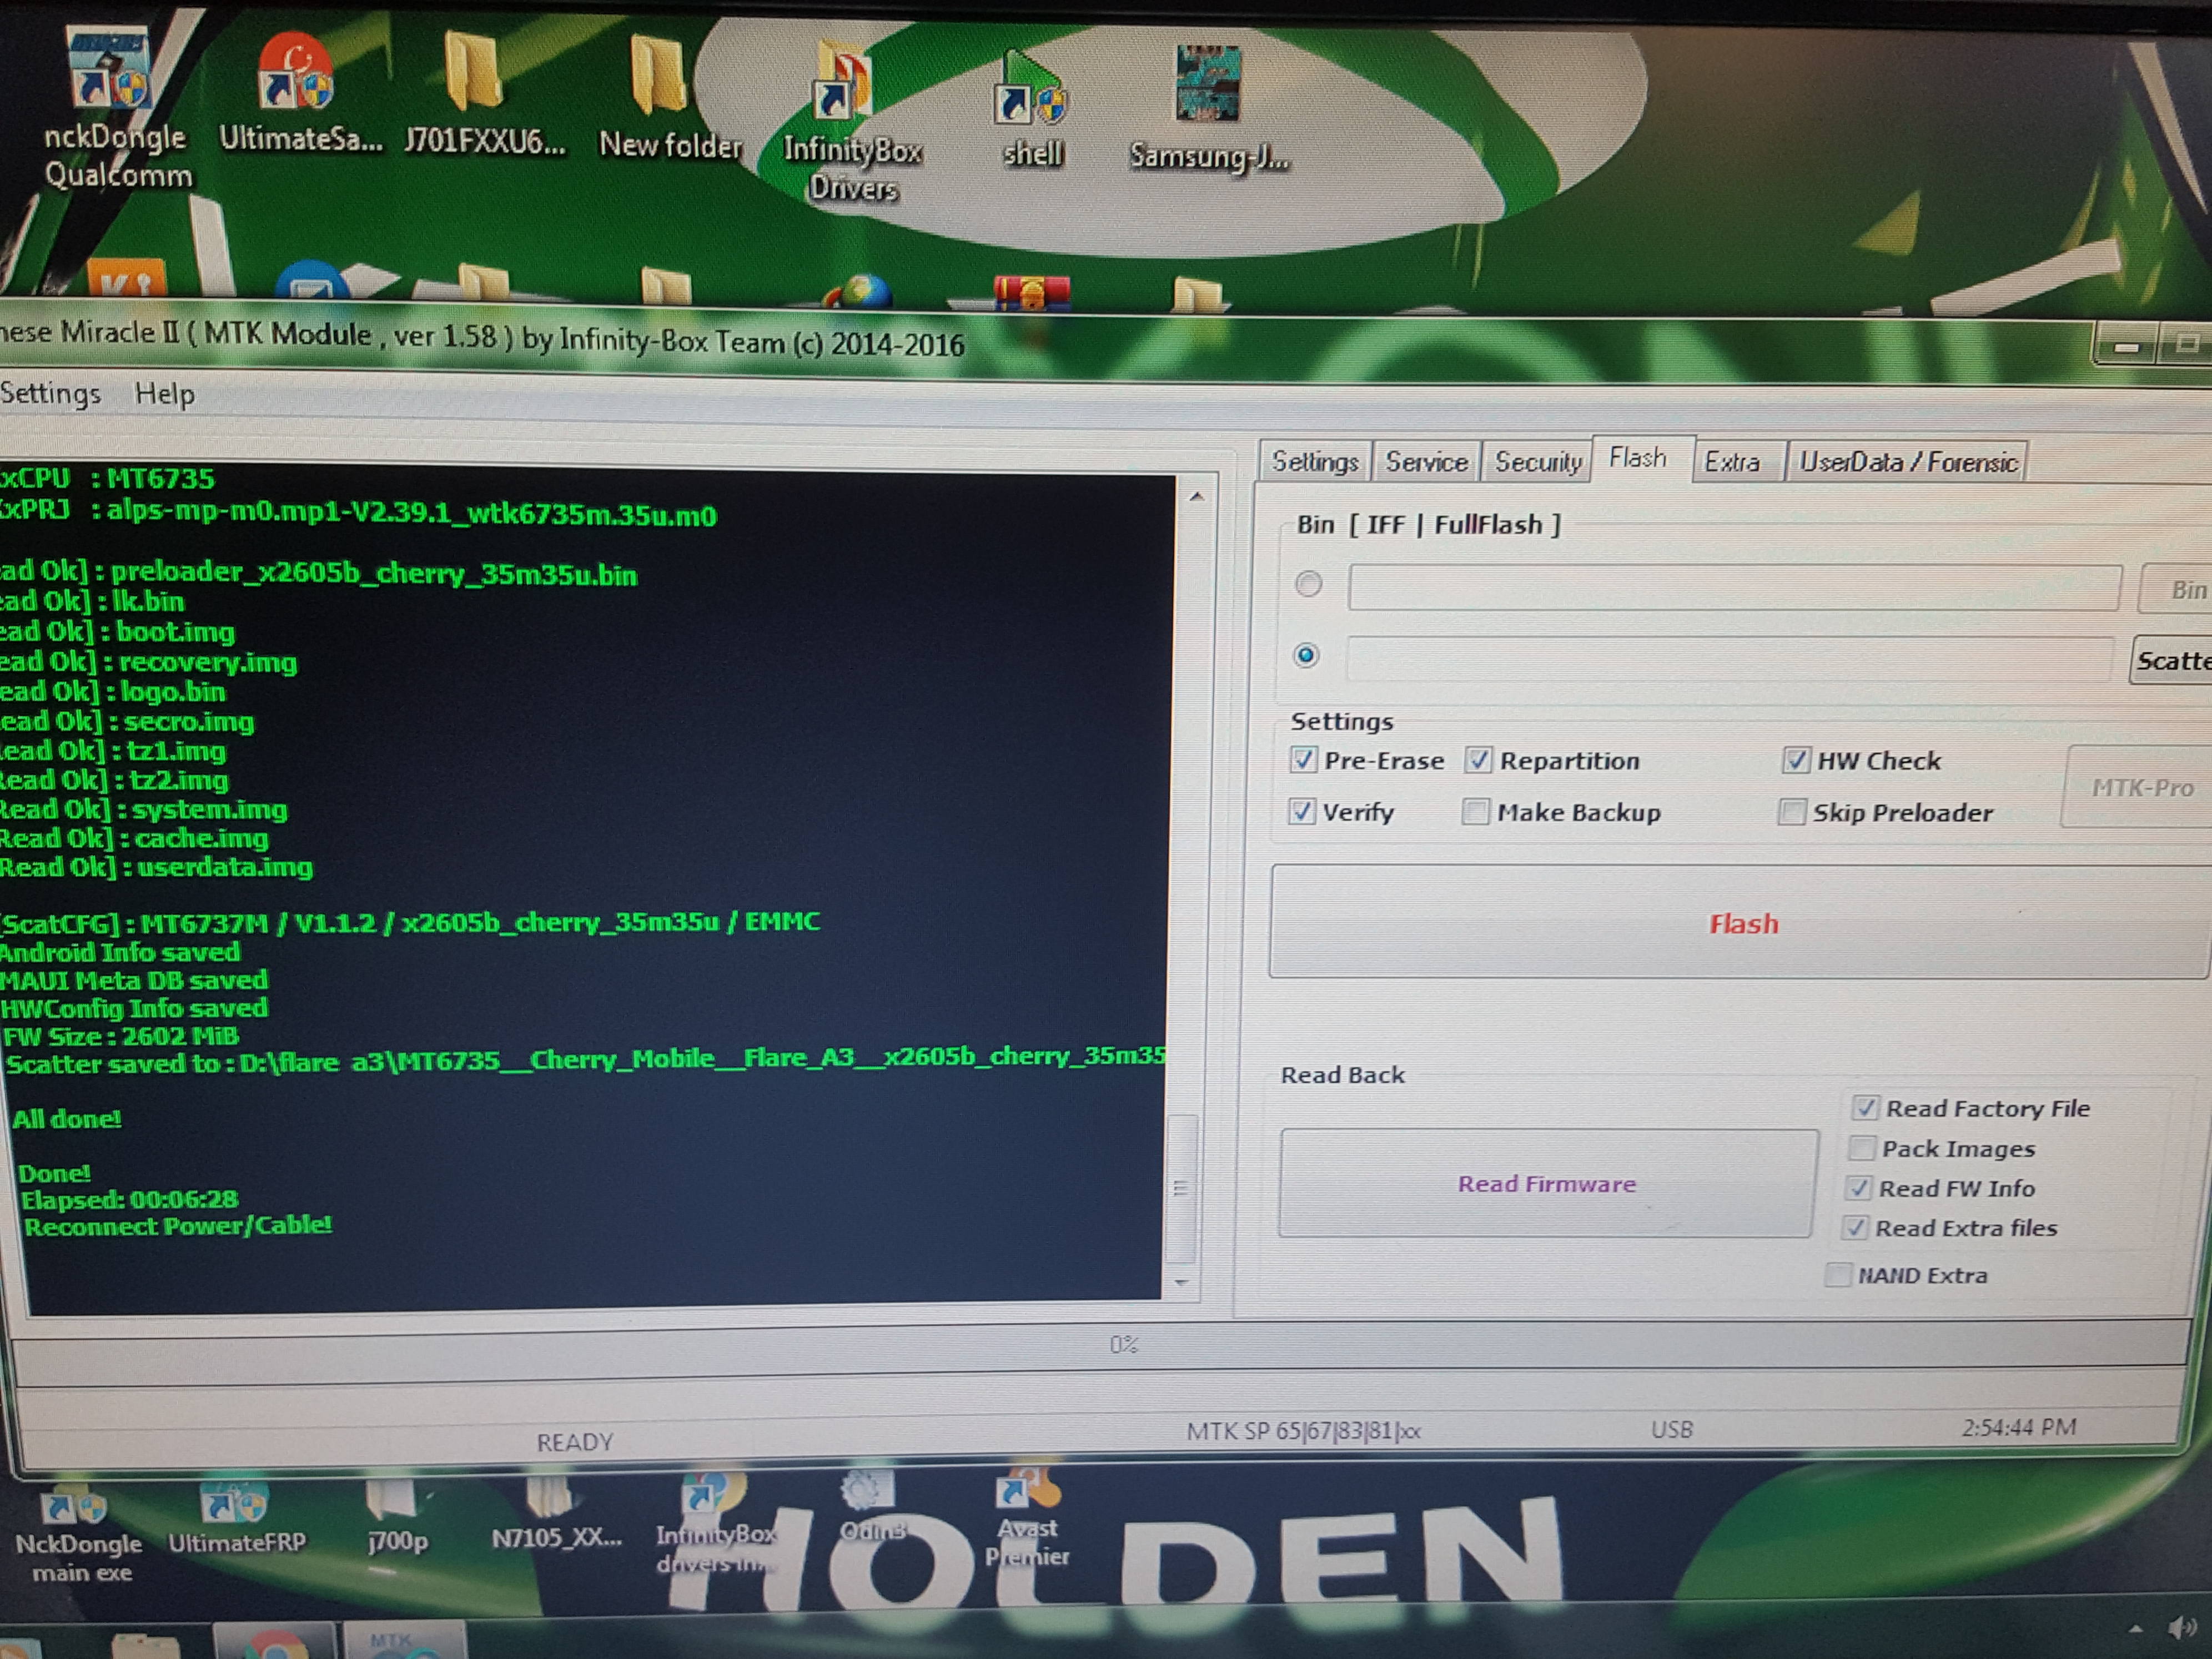Select the Bin file radio button
Image resolution: width=2212 pixels, height=1659 pixels.
(1308, 584)
